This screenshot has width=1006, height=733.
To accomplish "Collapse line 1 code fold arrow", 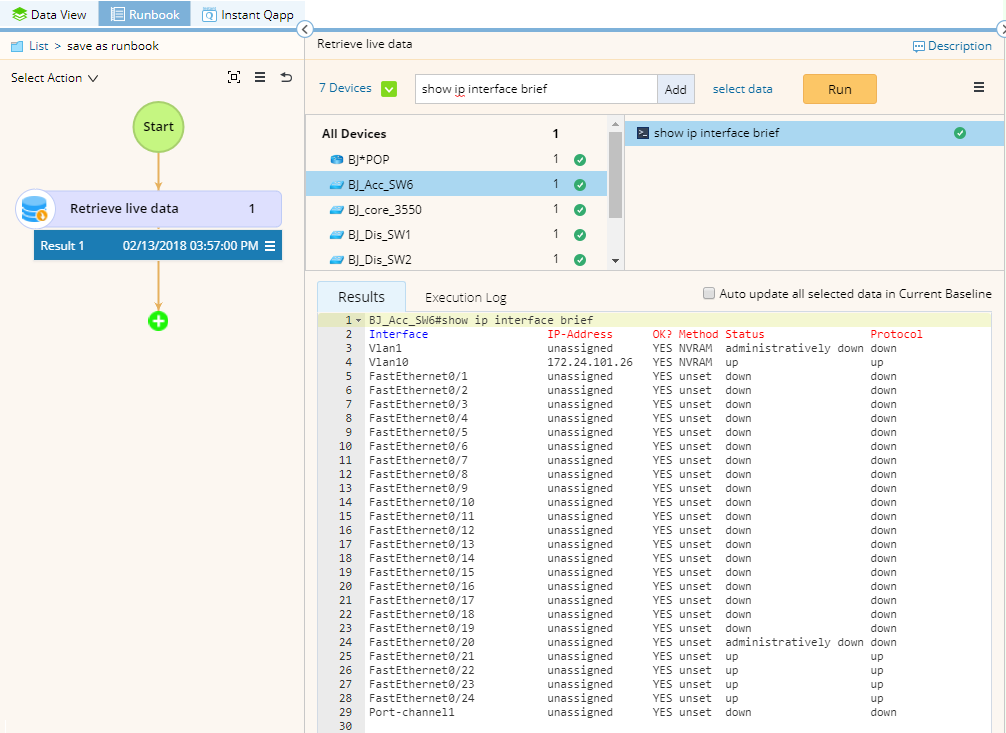I will click(x=359, y=320).
